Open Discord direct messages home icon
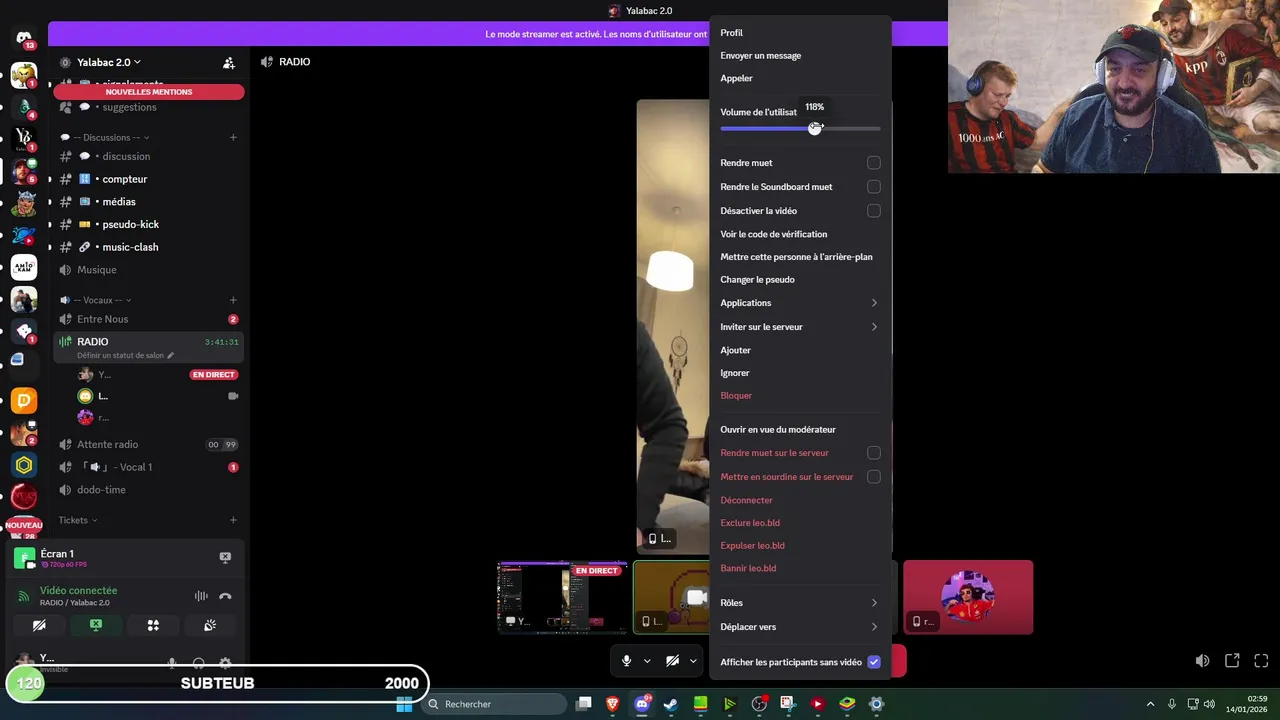Screen dimensions: 1280x720 pyautogui.click(x=24, y=38)
